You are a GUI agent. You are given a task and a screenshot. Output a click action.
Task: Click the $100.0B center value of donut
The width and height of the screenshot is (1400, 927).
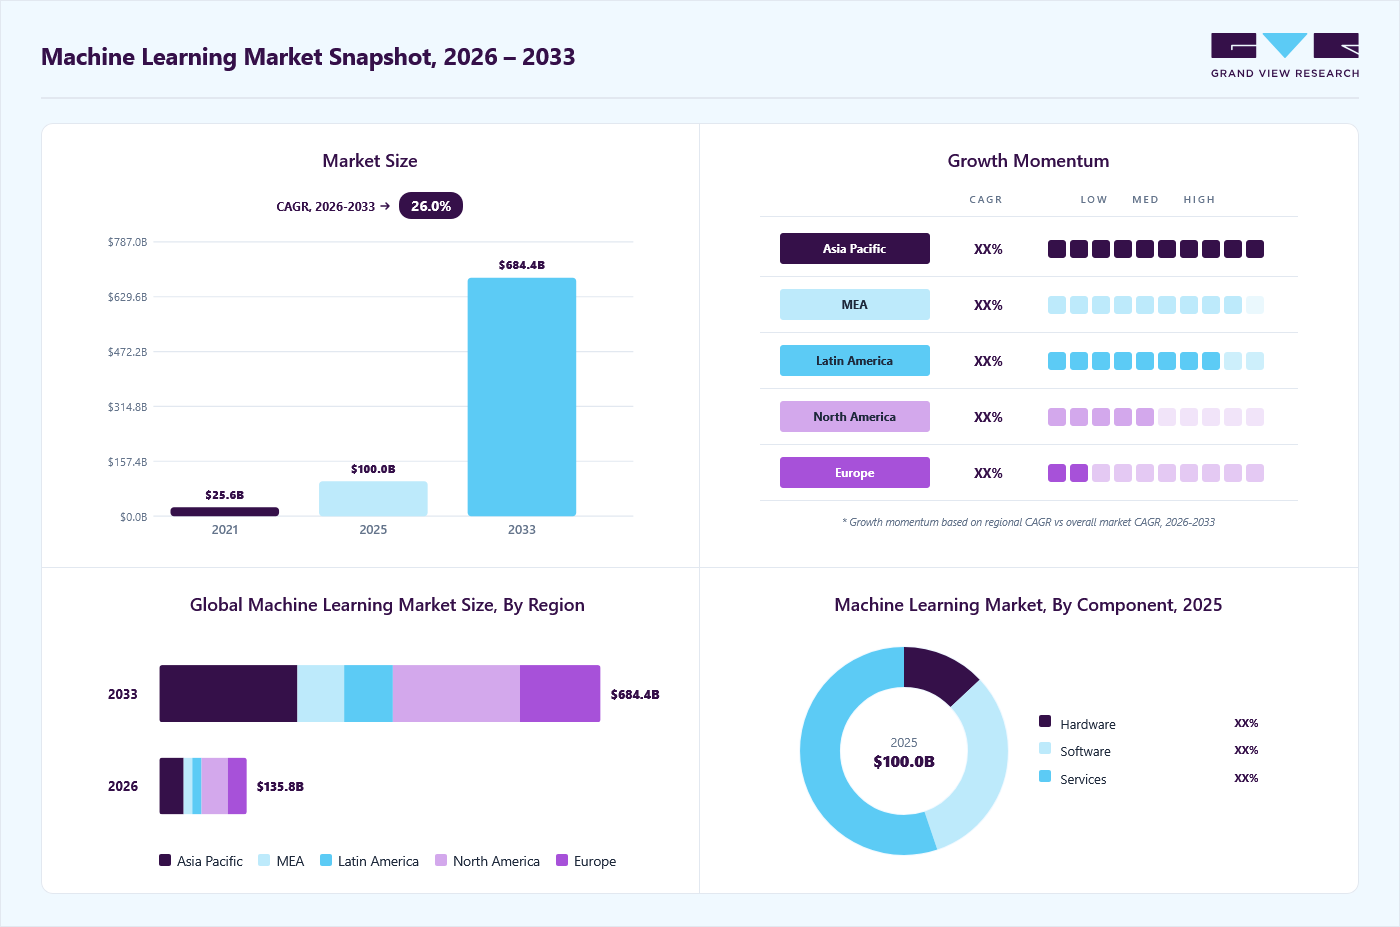[x=904, y=762]
